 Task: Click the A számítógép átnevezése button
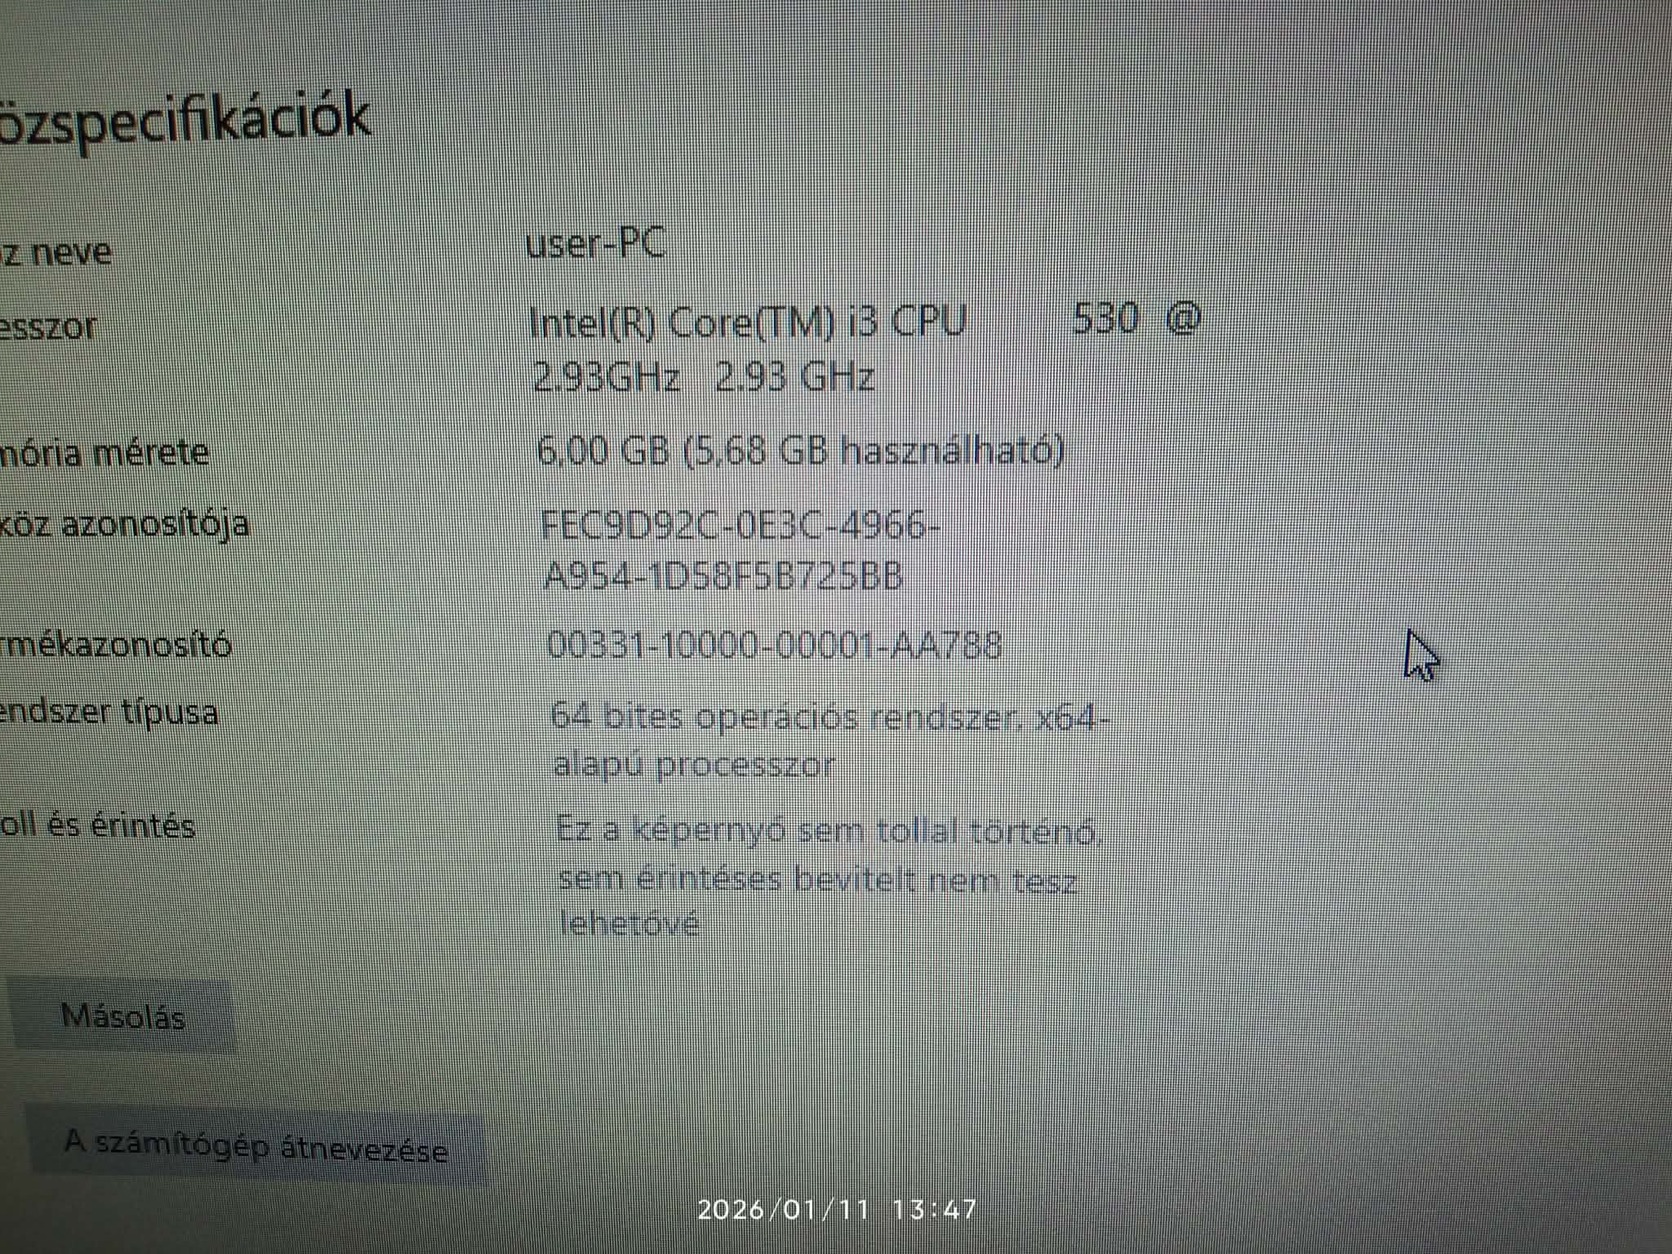coord(256,1146)
